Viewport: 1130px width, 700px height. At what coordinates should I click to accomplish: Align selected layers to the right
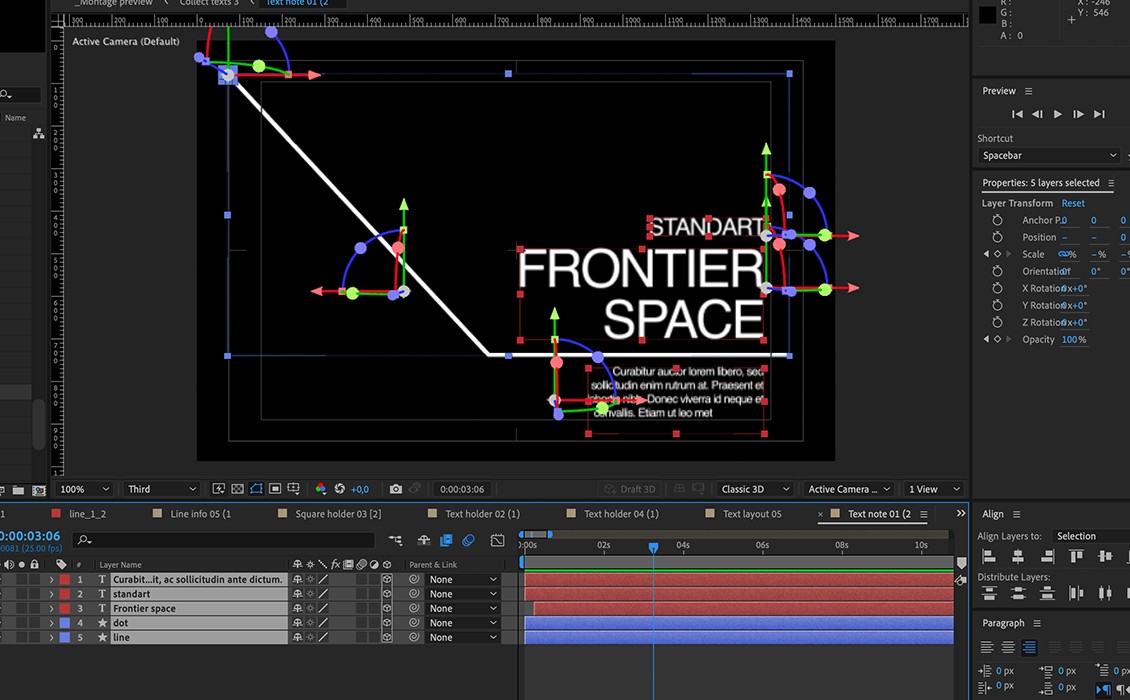point(1047,556)
